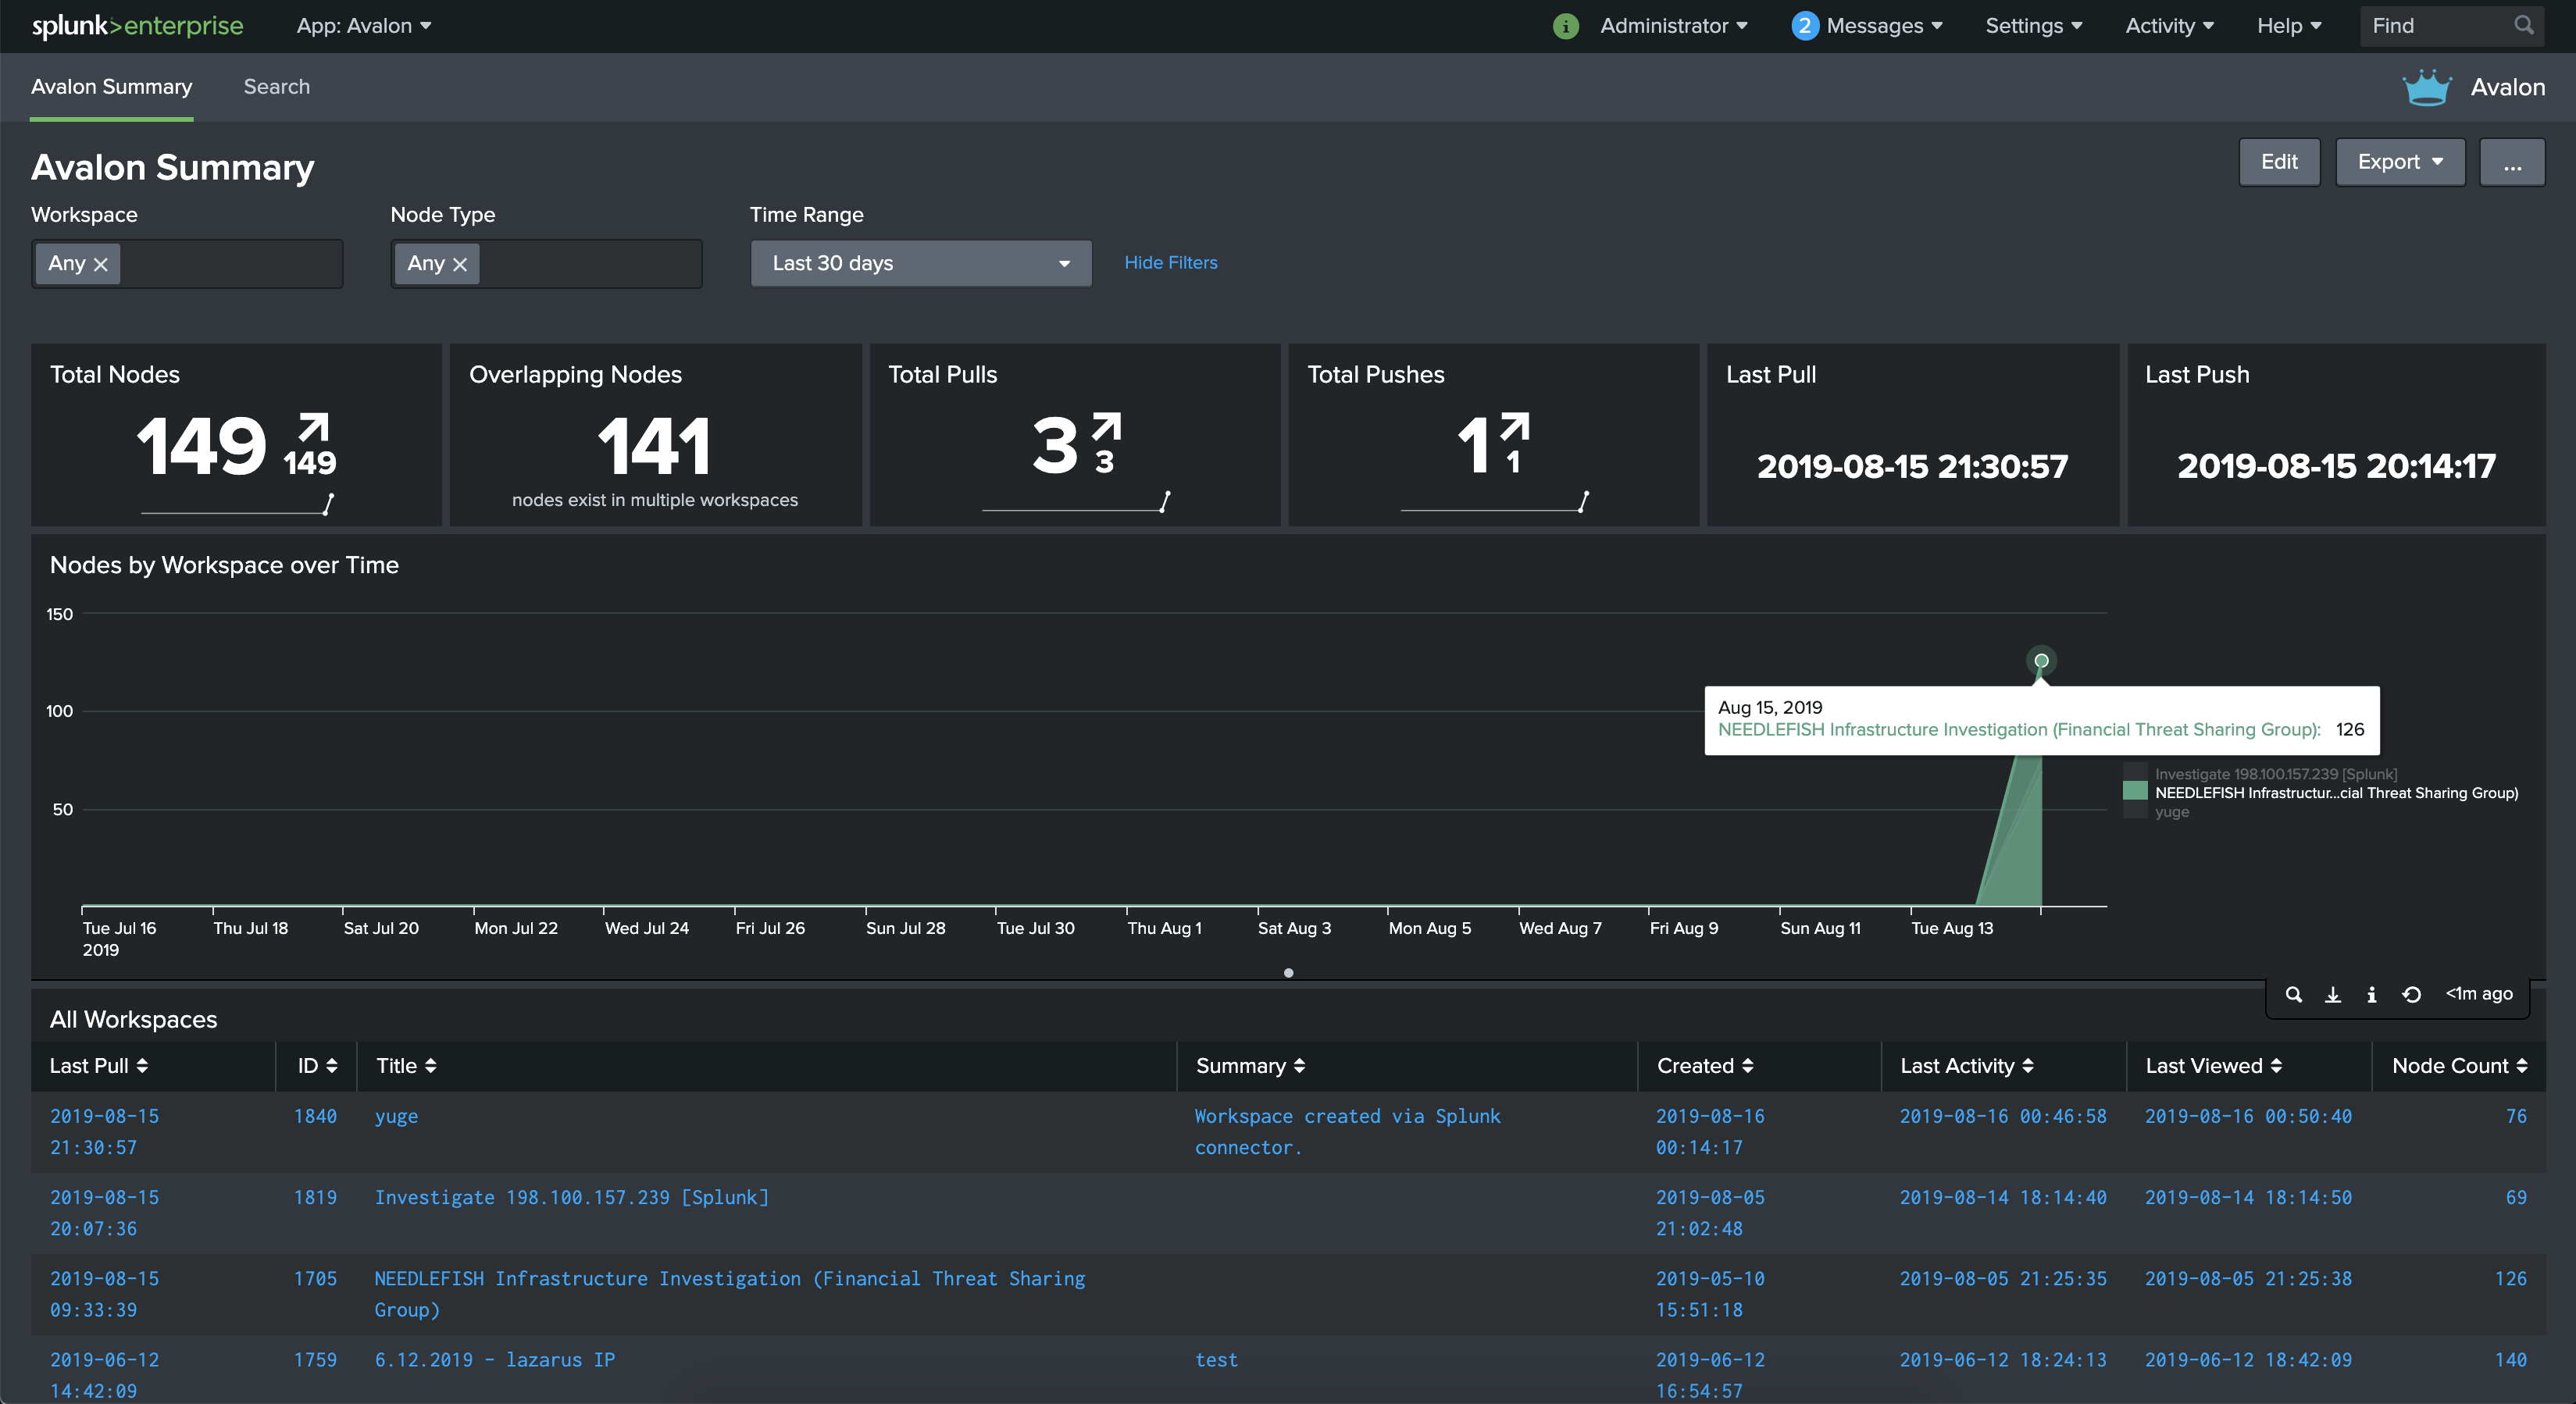2576x1404 pixels.
Task: Switch to Avalon Summary tab
Action: tap(111, 87)
